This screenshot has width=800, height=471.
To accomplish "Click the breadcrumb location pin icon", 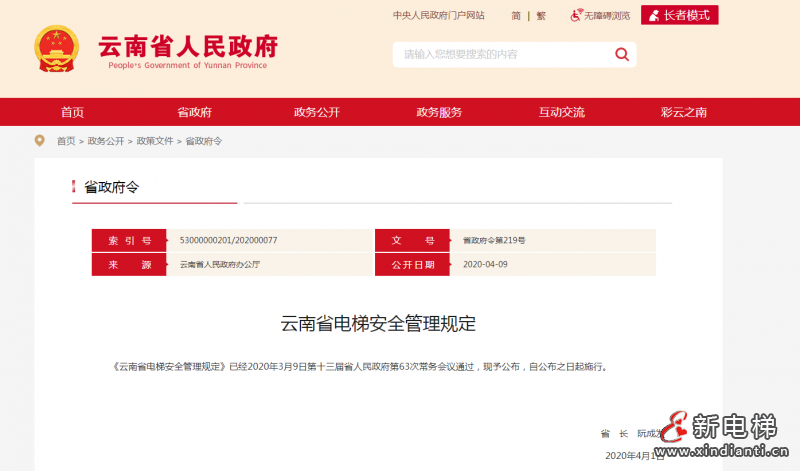I will point(39,140).
